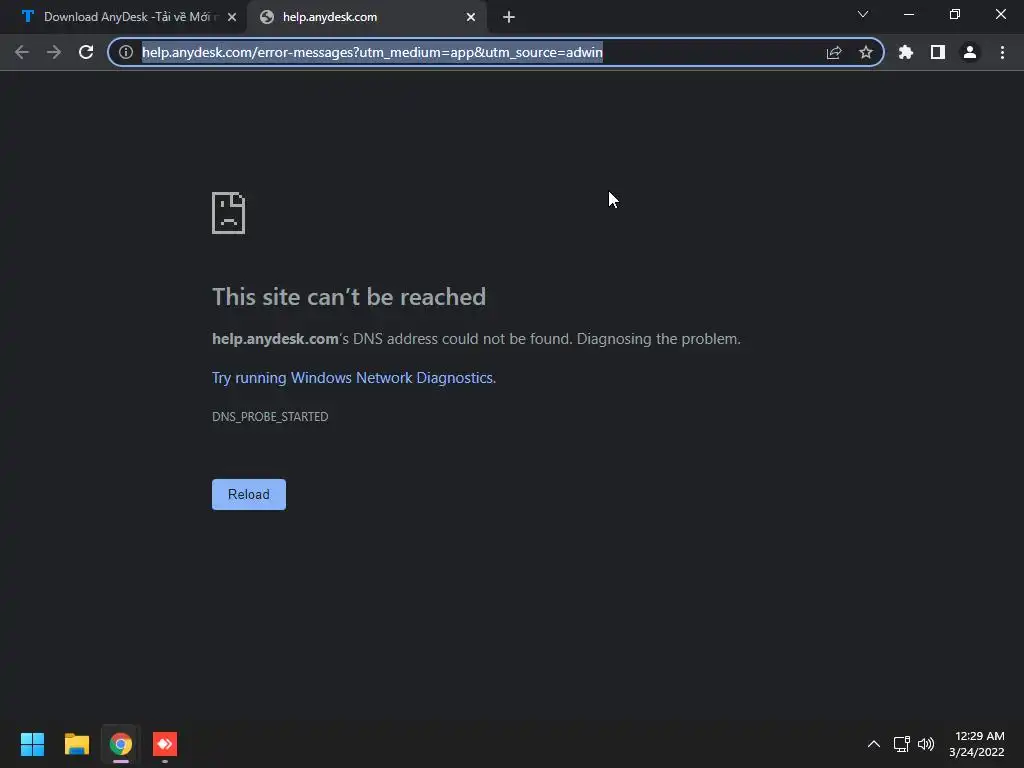Close the help.anydesk.com tab
Screen dimensions: 1024x768
(471, 17)
